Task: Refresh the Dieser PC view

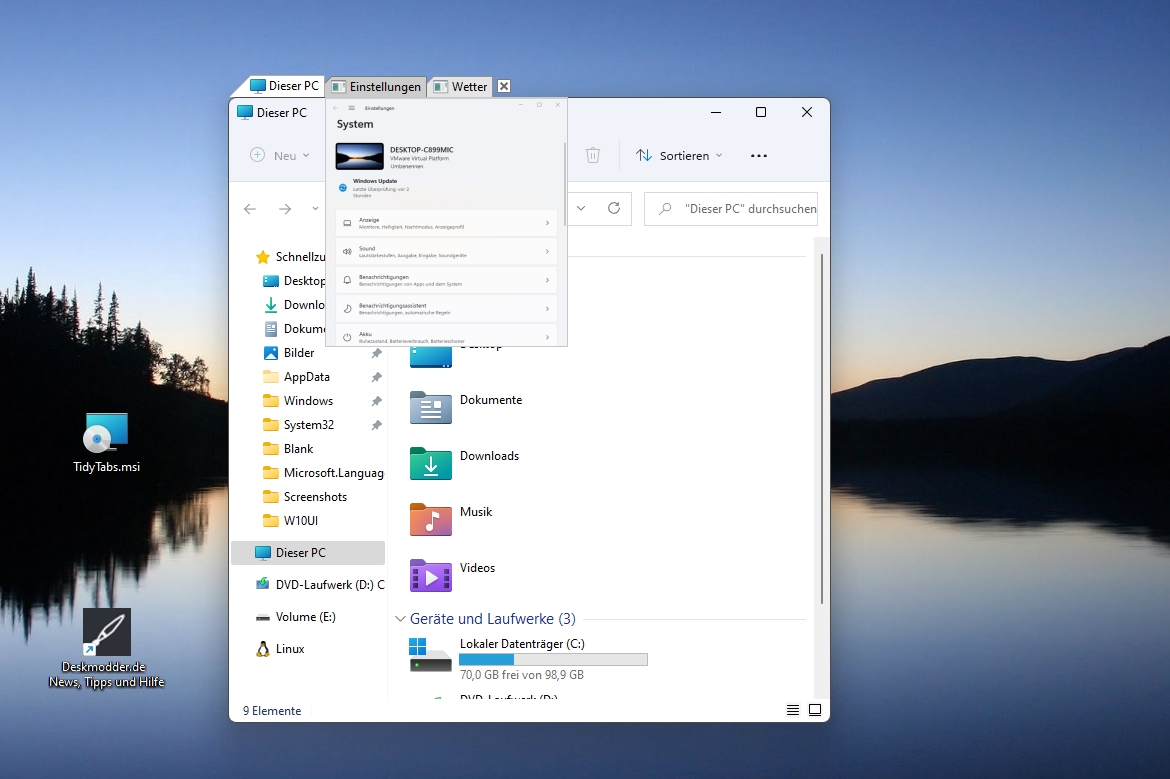Action: tap(614, 208)
